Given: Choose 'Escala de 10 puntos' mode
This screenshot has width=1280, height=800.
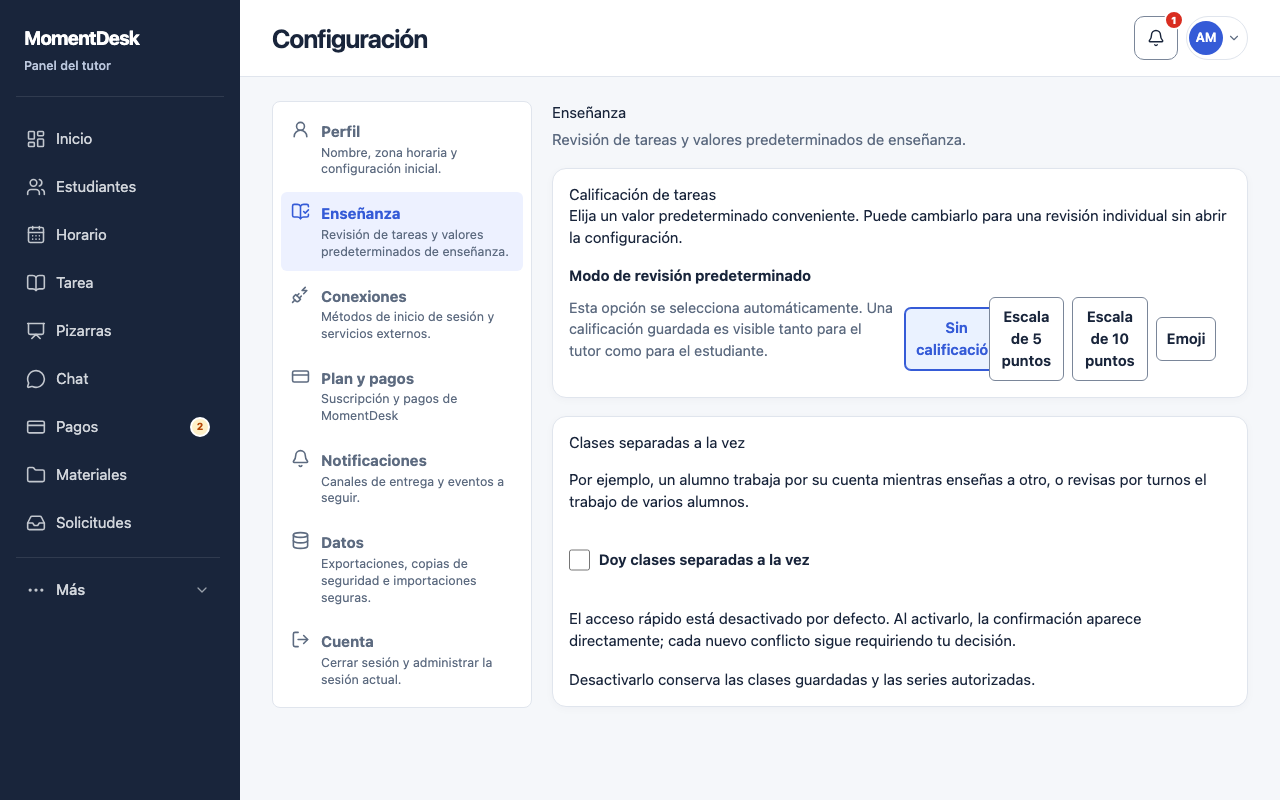Looking at the screenshot, I should click(x=1110, y=339).
